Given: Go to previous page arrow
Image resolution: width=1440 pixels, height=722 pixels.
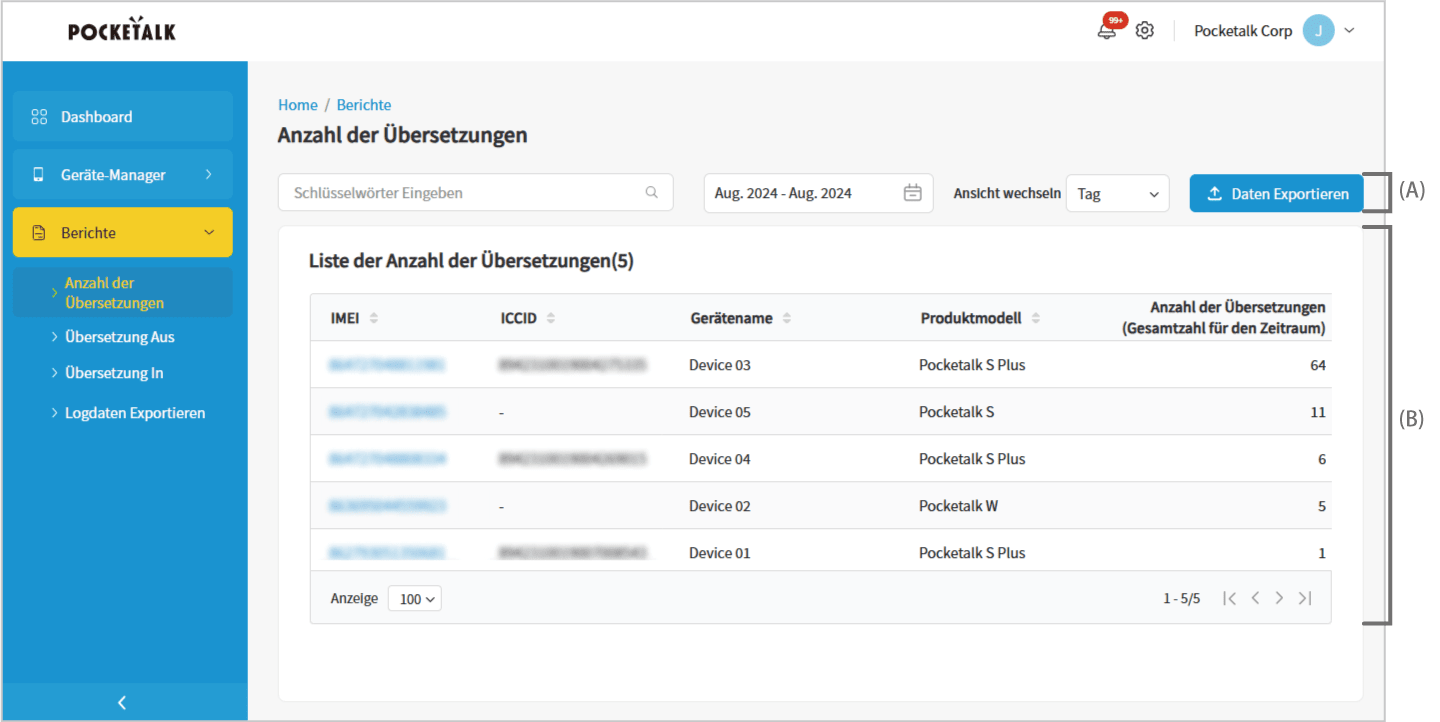Looking at the screenshot, I should coord(1255,598).
